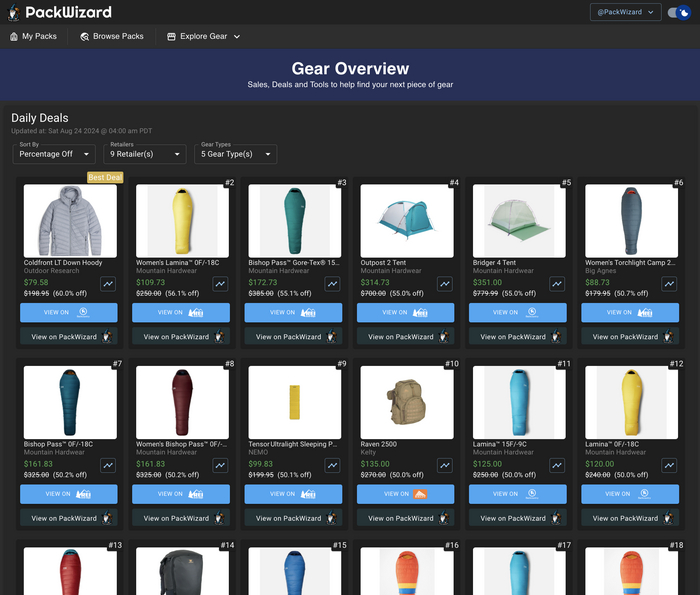Open price trend icon for Raven 2500
The width and height of the screenshot is (700, 595).
[x=445, y=466]
